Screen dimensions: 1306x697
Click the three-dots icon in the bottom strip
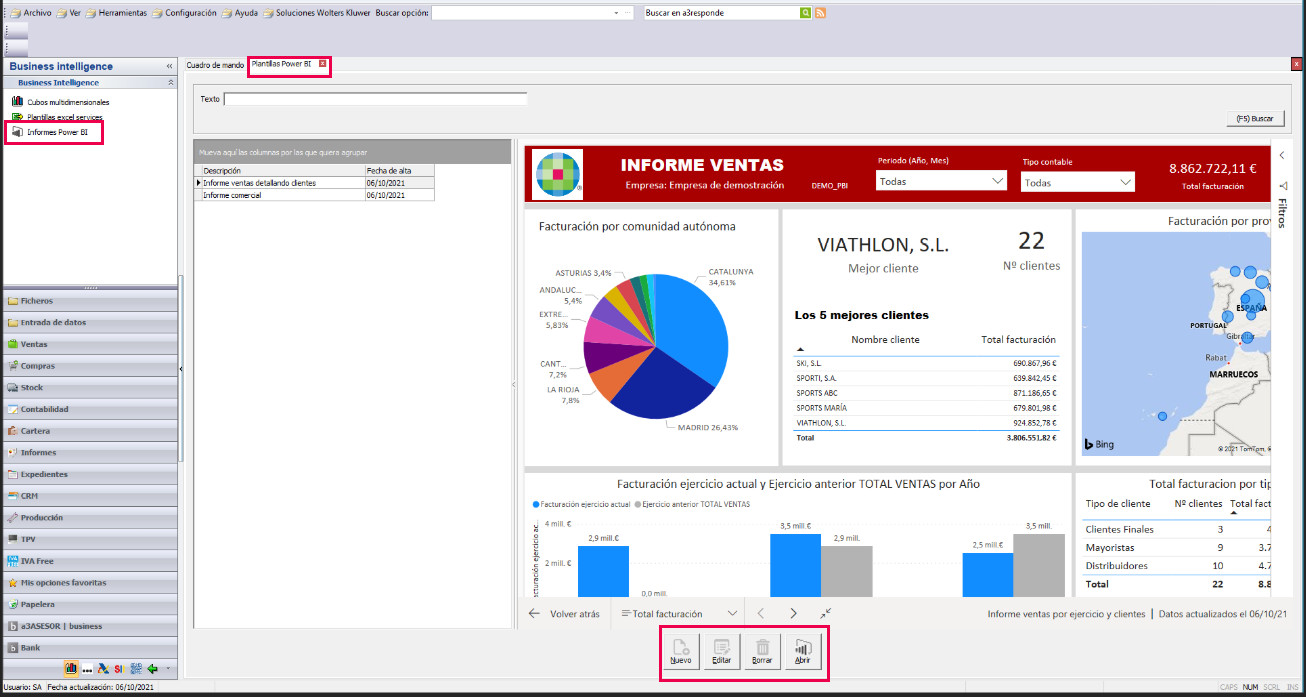pos(87,669)
